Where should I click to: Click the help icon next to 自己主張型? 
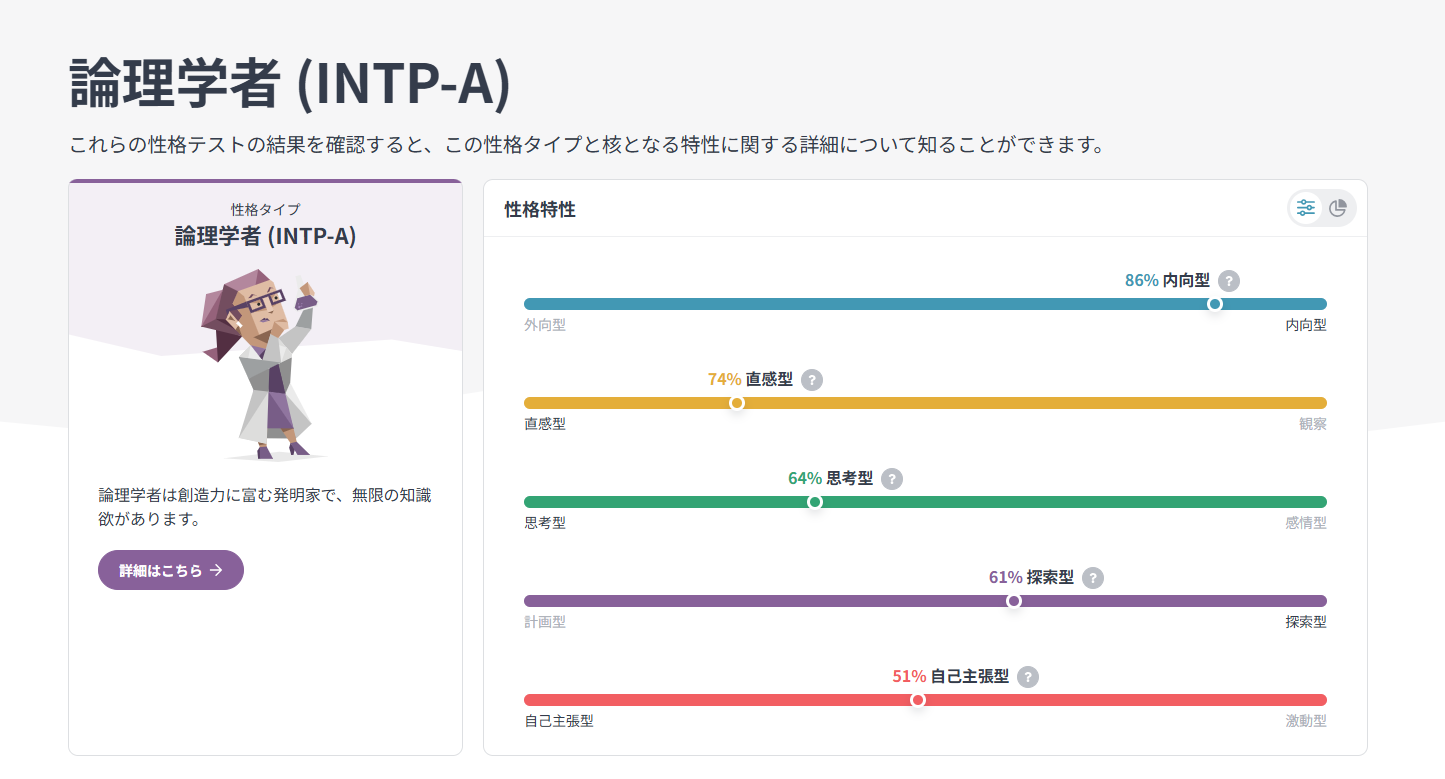[x=1028, y=677]
